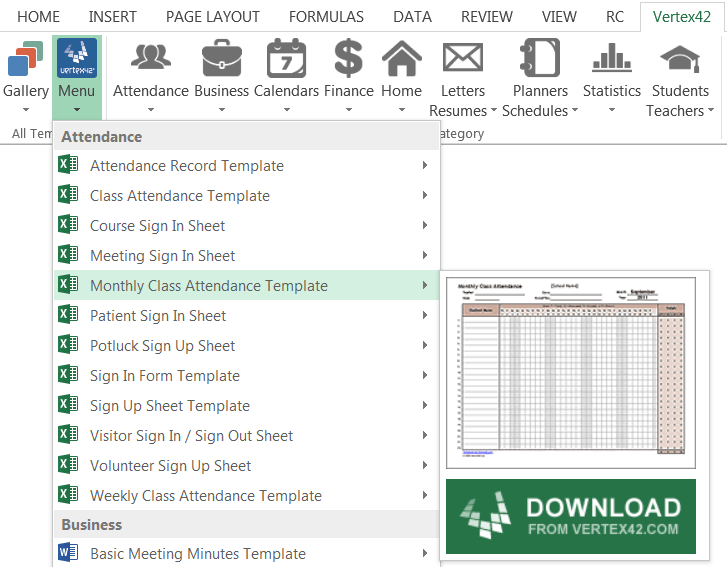Select Monthly Class Attendance Template entry

tap(247, 285)
